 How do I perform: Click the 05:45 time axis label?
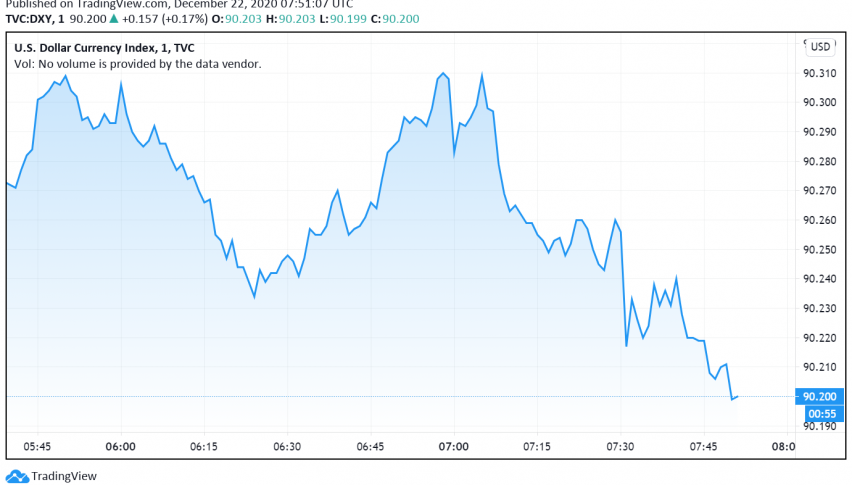click(37, 446)
